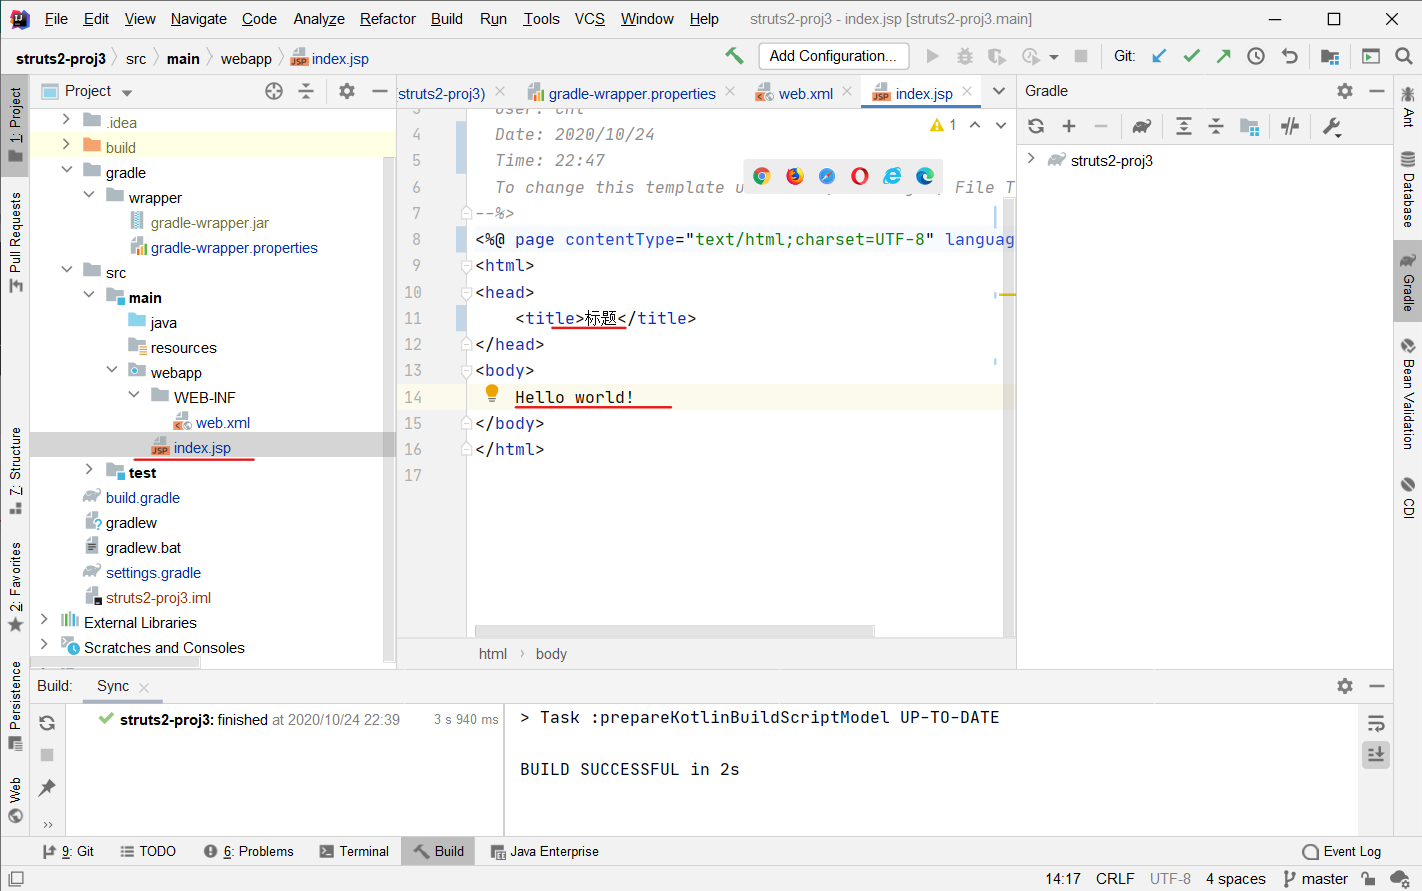The height and width of the screenshot is (891, 1422).
Task: Toggle Gradle offline mode icon
Action: [1290, 126]
